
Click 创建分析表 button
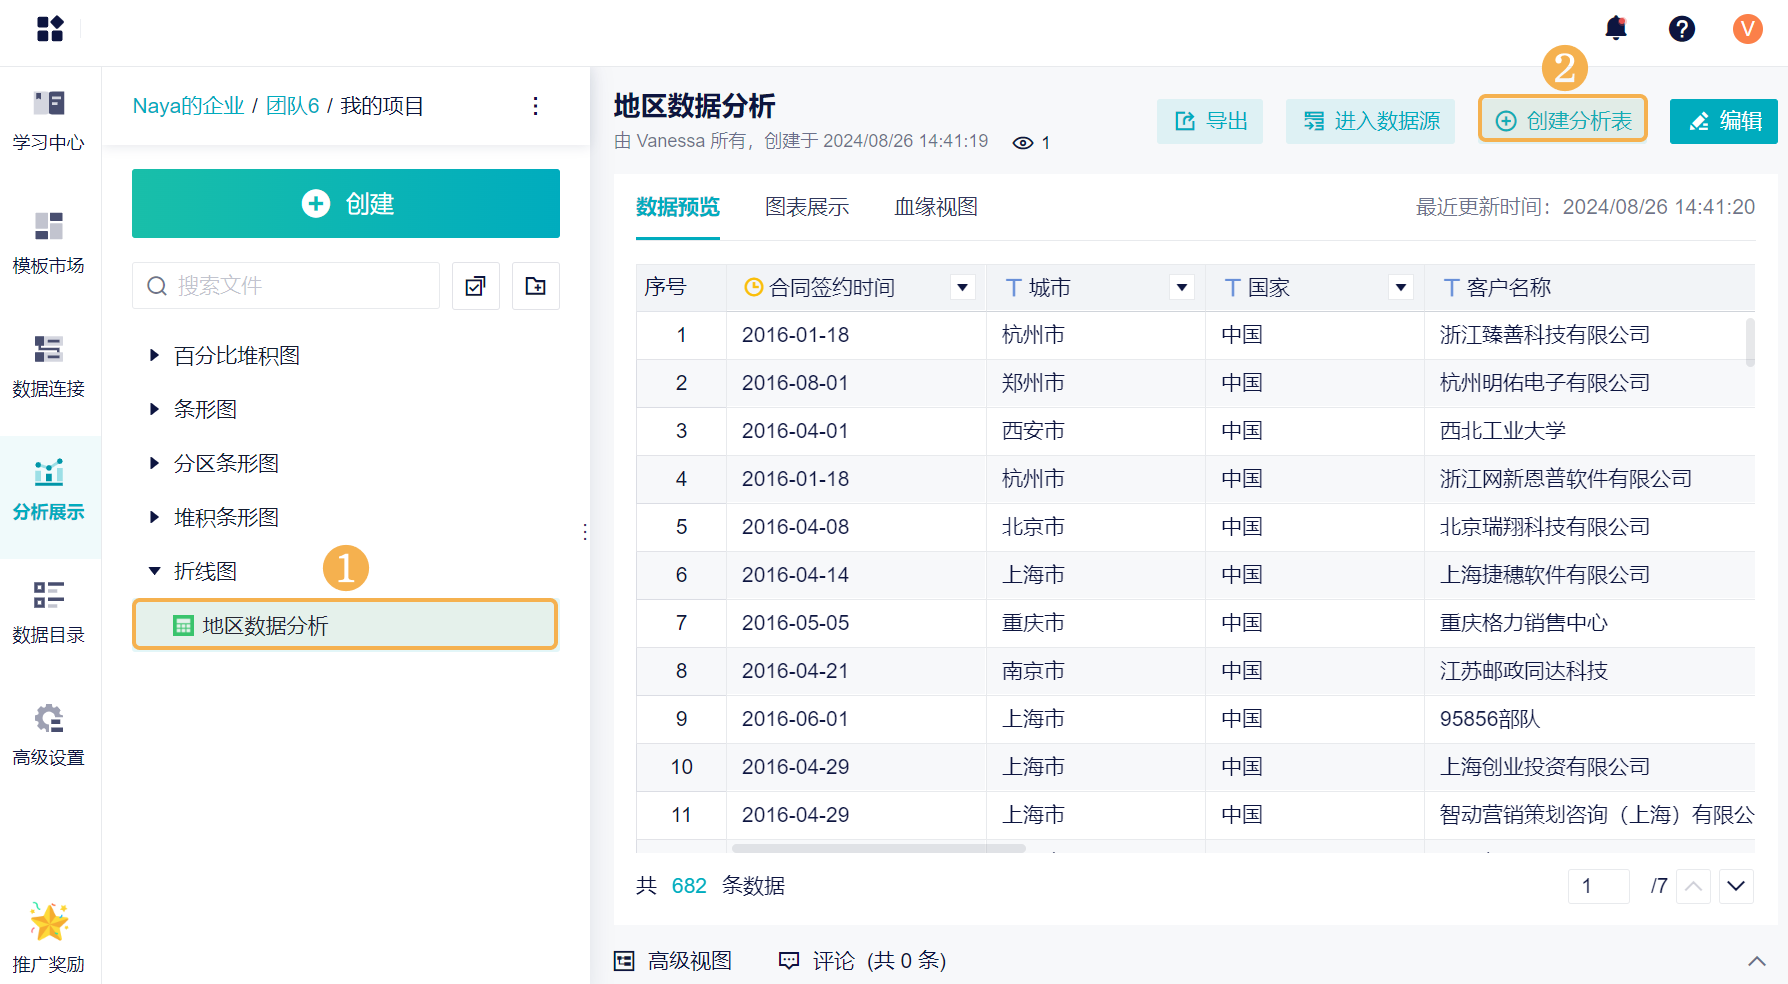(x=1563, y=121)
